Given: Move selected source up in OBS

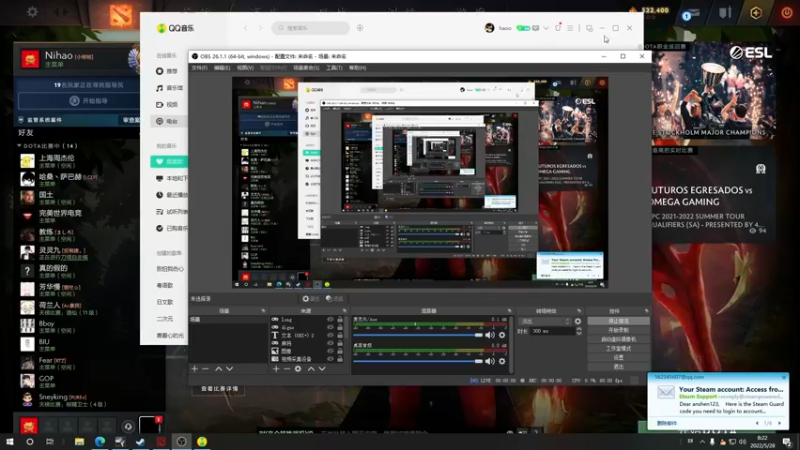Looking at the screenshot, I should pos(311,369).
